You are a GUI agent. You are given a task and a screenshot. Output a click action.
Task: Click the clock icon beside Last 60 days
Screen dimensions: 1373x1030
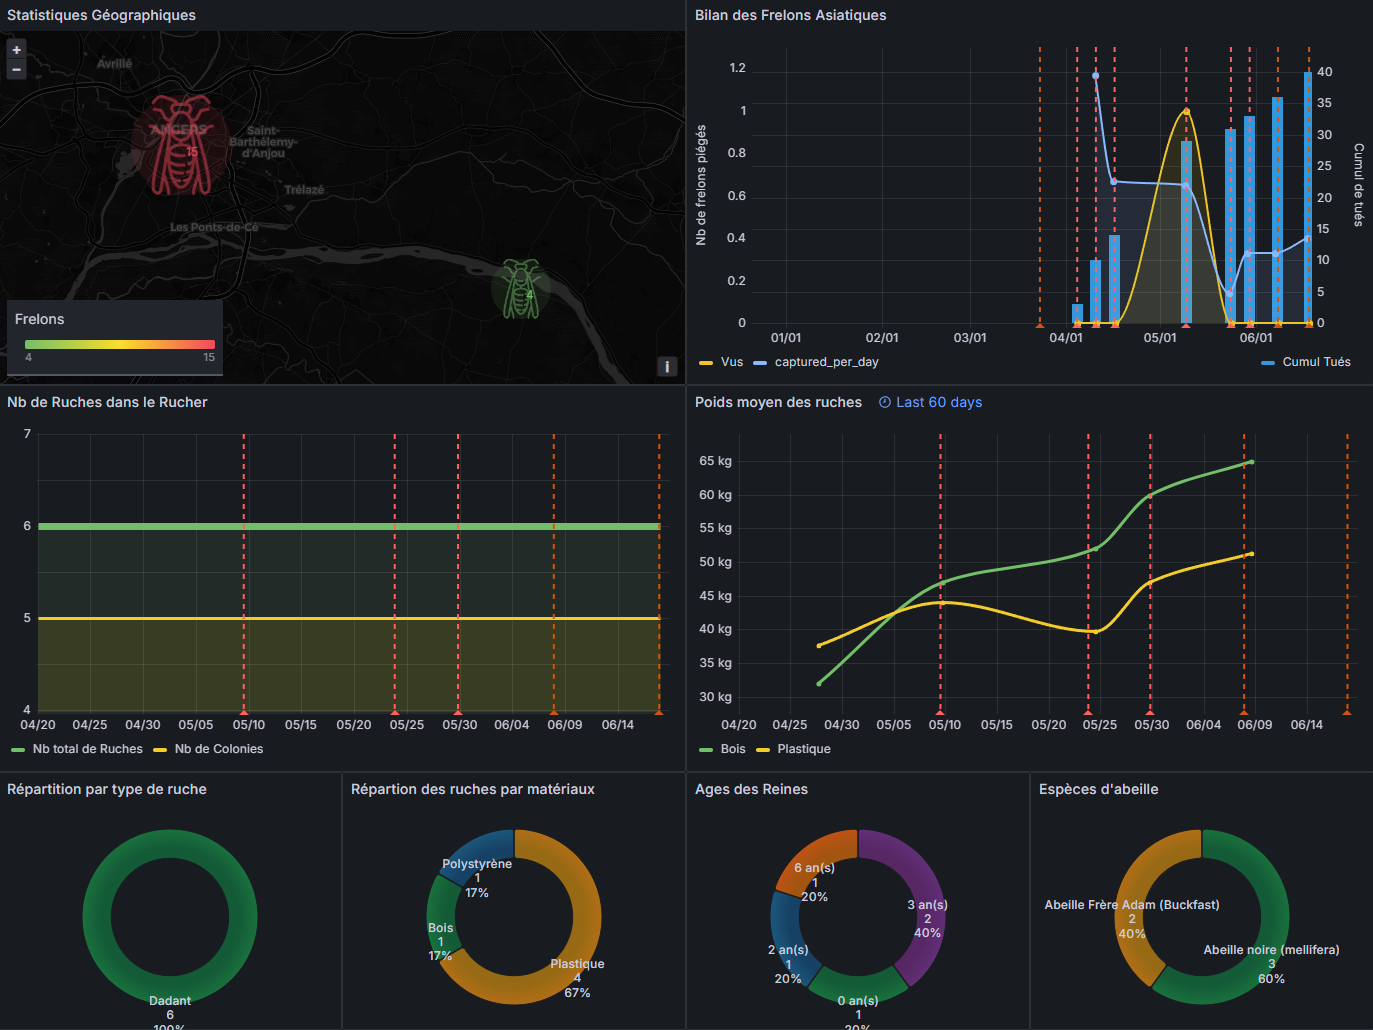point(885,402)
